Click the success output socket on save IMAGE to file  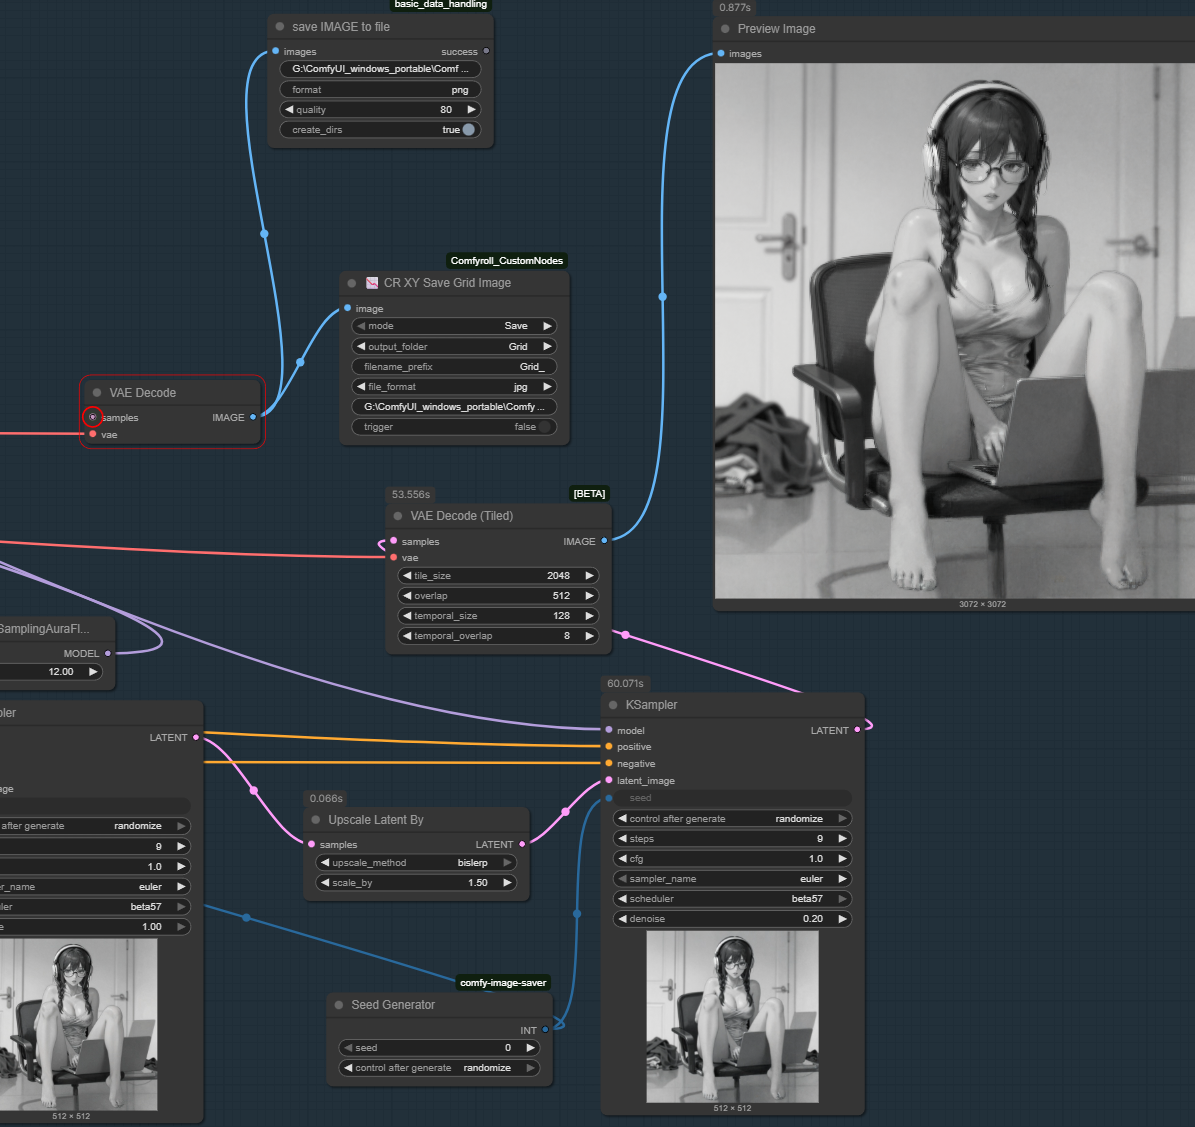pyautogui.click(x=486, y=51)
